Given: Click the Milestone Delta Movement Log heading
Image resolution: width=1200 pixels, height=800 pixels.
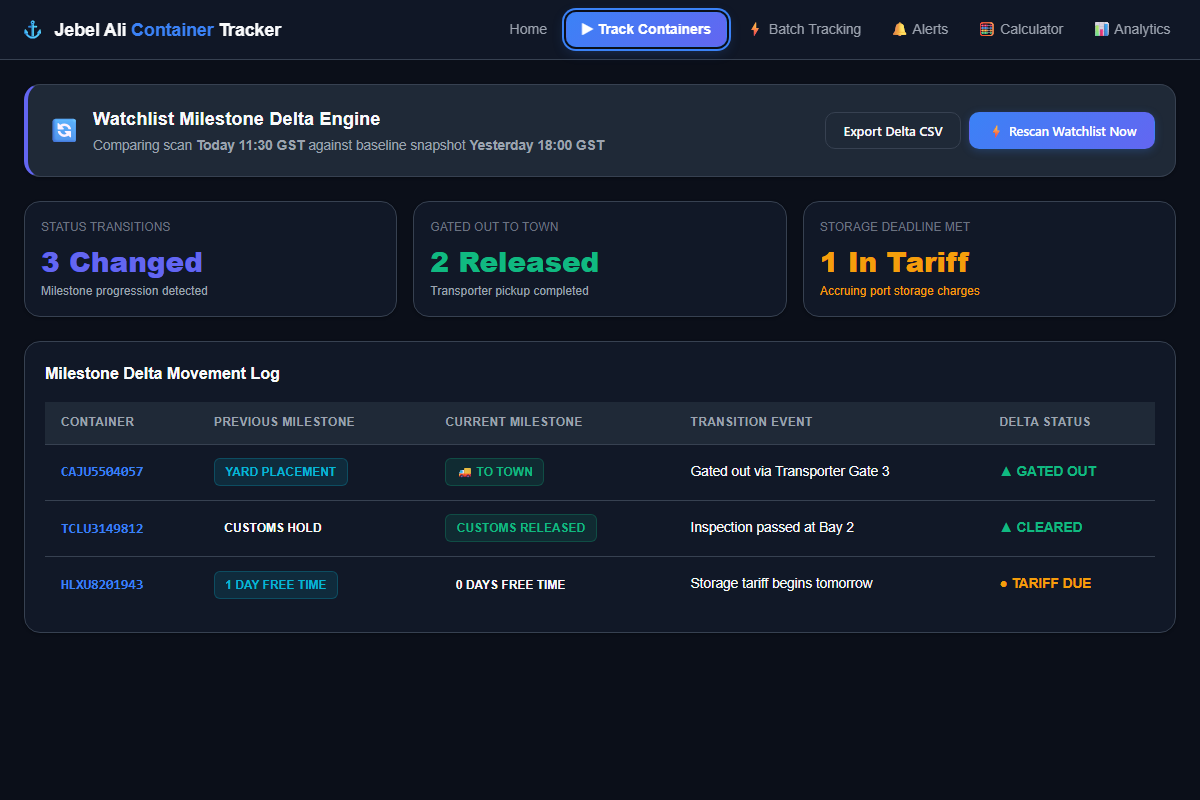Looking at the screenshot, I should pyautogui.click(x=162, y=373).
